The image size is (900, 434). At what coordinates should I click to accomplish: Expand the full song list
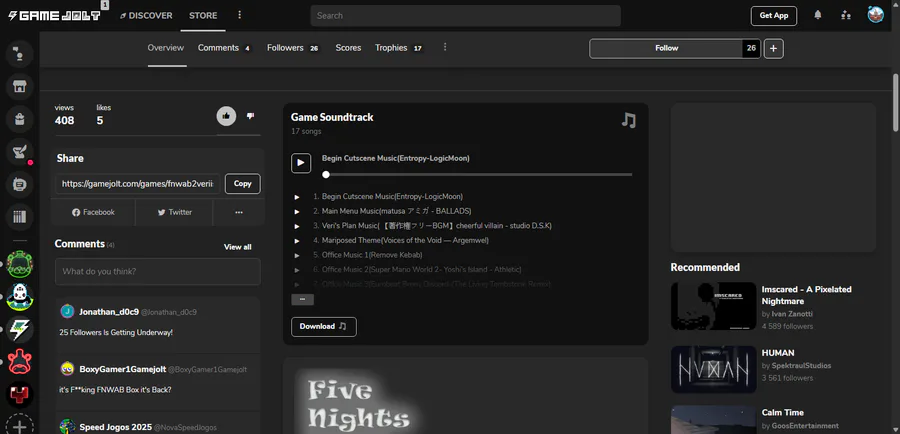point(302,300)
